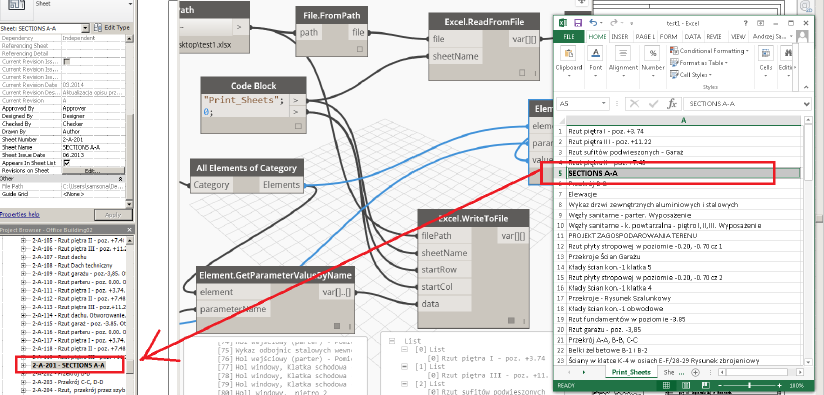
Task: Open Conditional Formatting dropdown
Action: coord(709,51)
